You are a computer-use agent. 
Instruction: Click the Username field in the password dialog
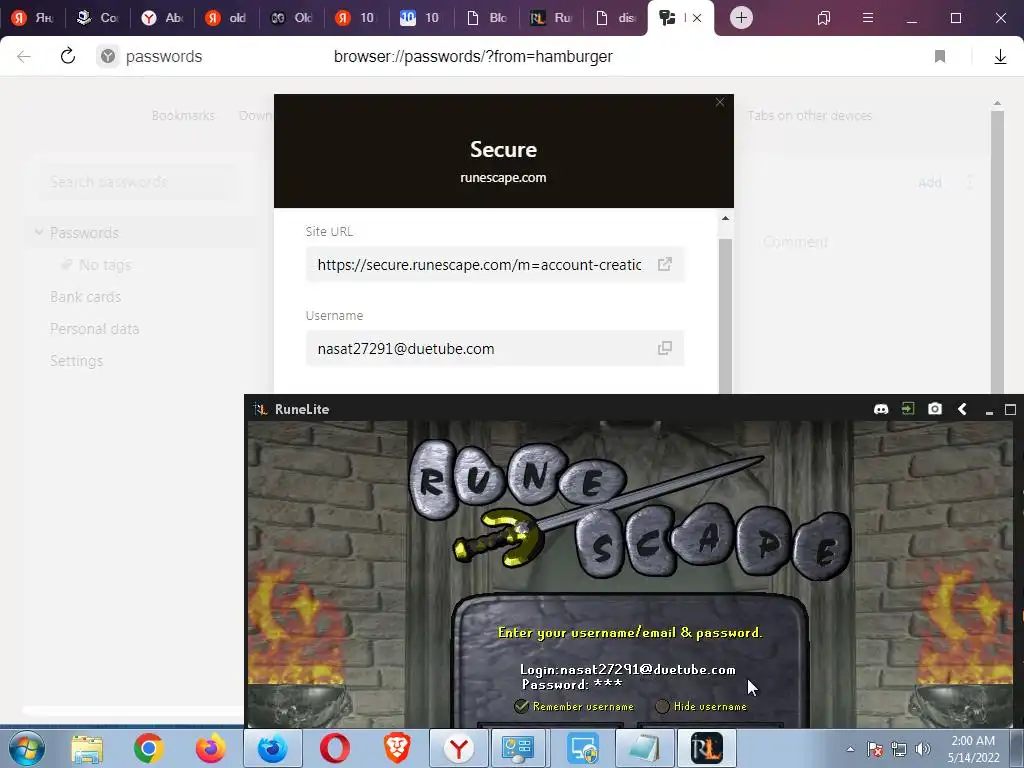[494, 348]
